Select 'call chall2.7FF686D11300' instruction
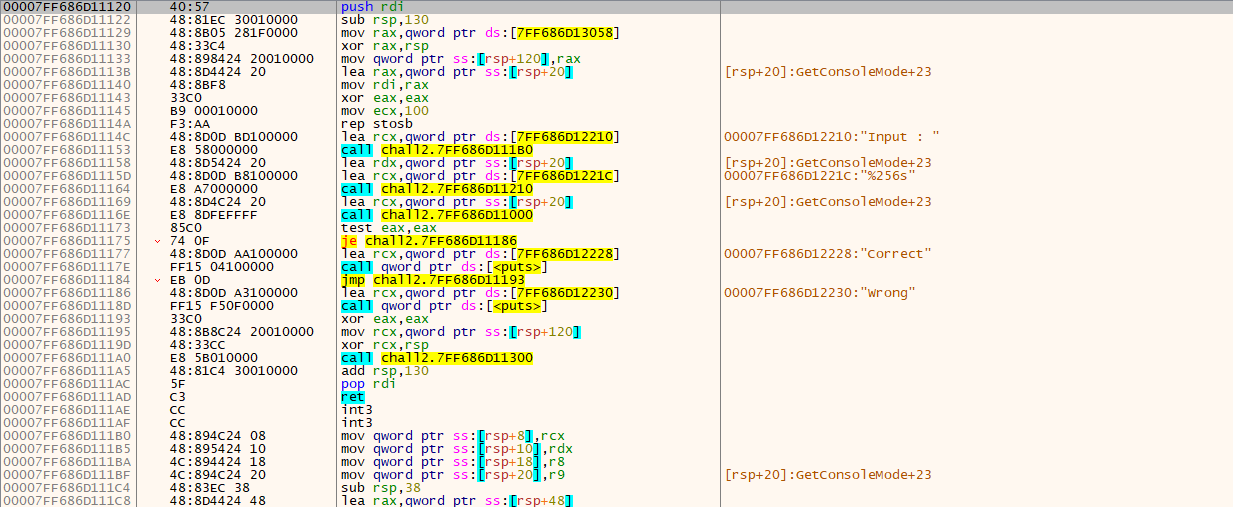The image size is (1233, 507). pyautogui.click(x=437, y=358)
